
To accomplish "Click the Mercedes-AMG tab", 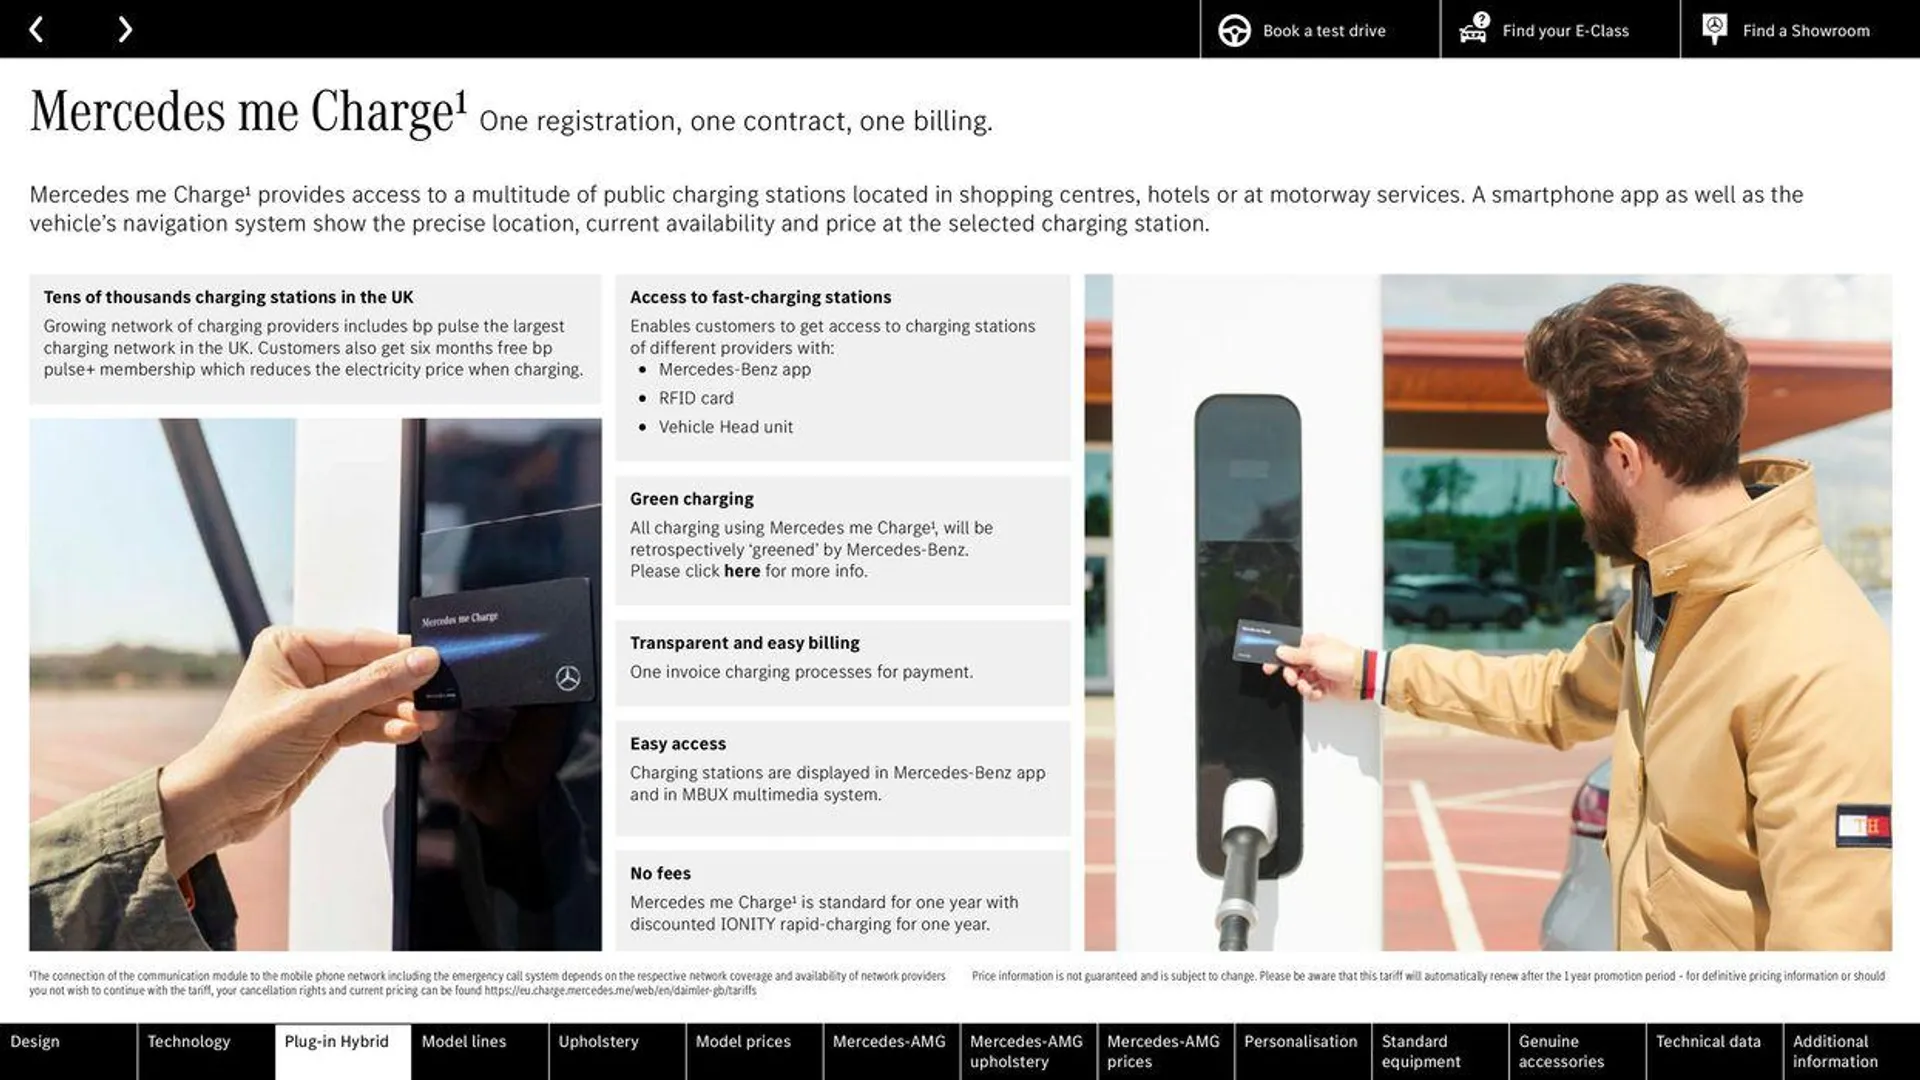I will 889,1051.
